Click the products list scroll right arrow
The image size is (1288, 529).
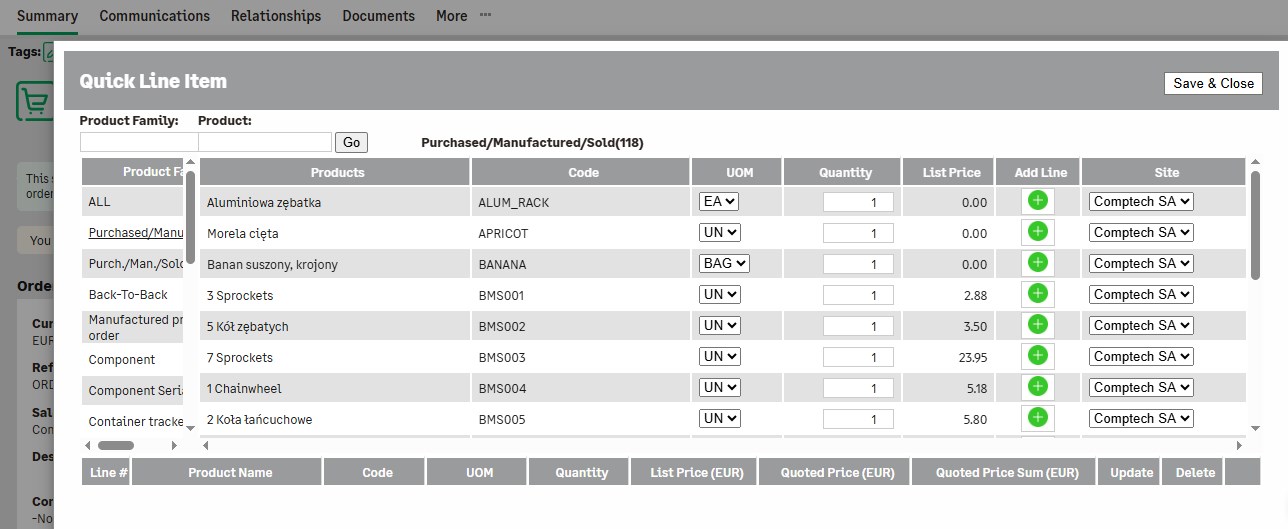1241,445
